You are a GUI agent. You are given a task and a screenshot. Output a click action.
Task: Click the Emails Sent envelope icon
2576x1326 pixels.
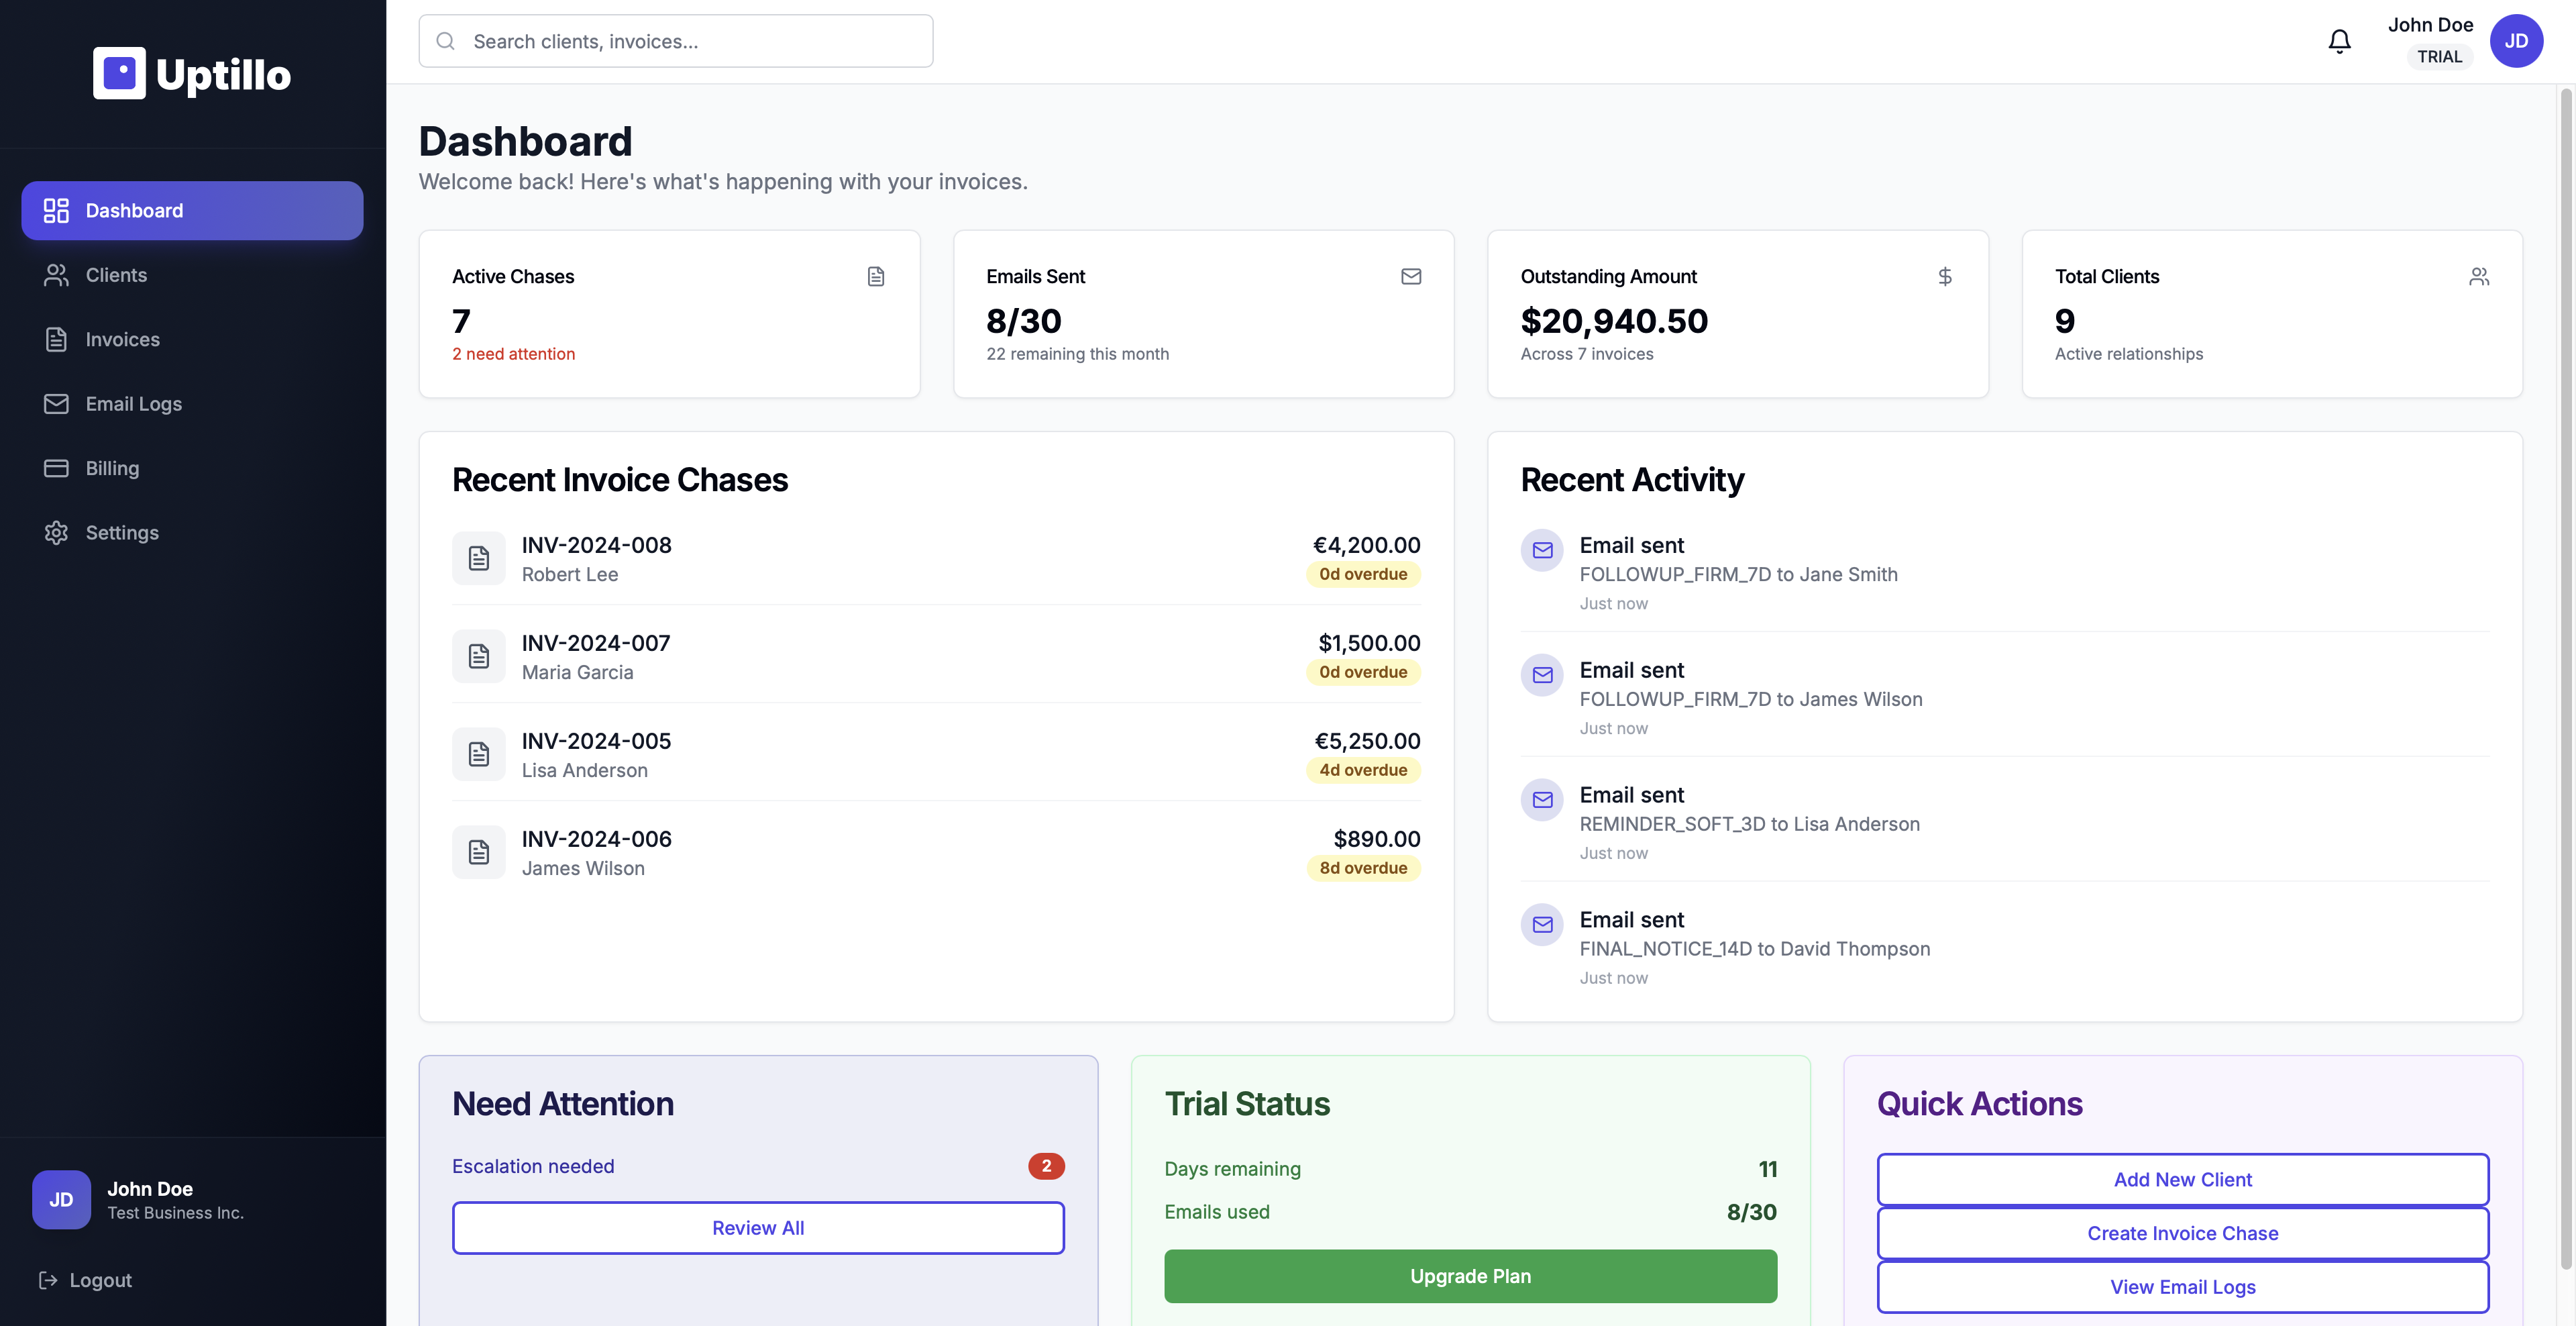click(x=1411, y=276)
